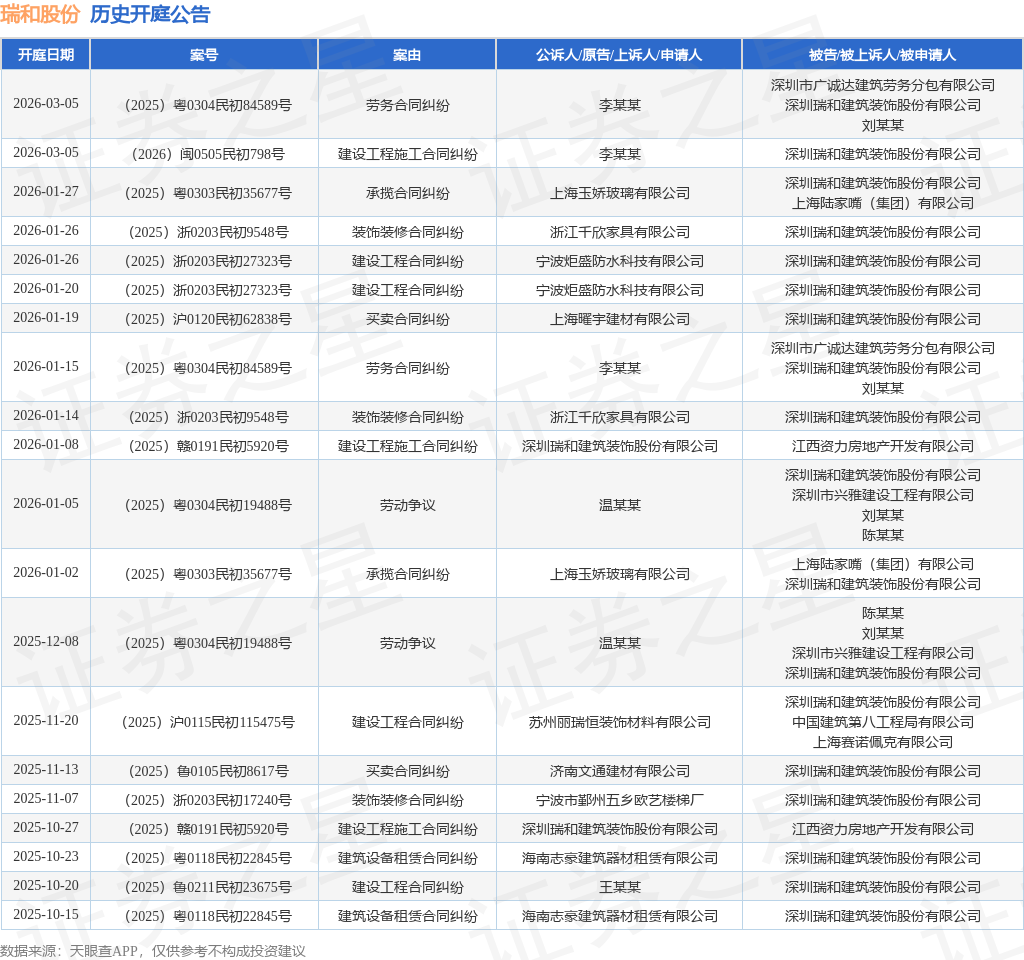This screenshot has height=960, width=1024.
Task: Click plaintiff 苏州丽瑞恒装饰材料有限公司
Action: tap(619, 722)
